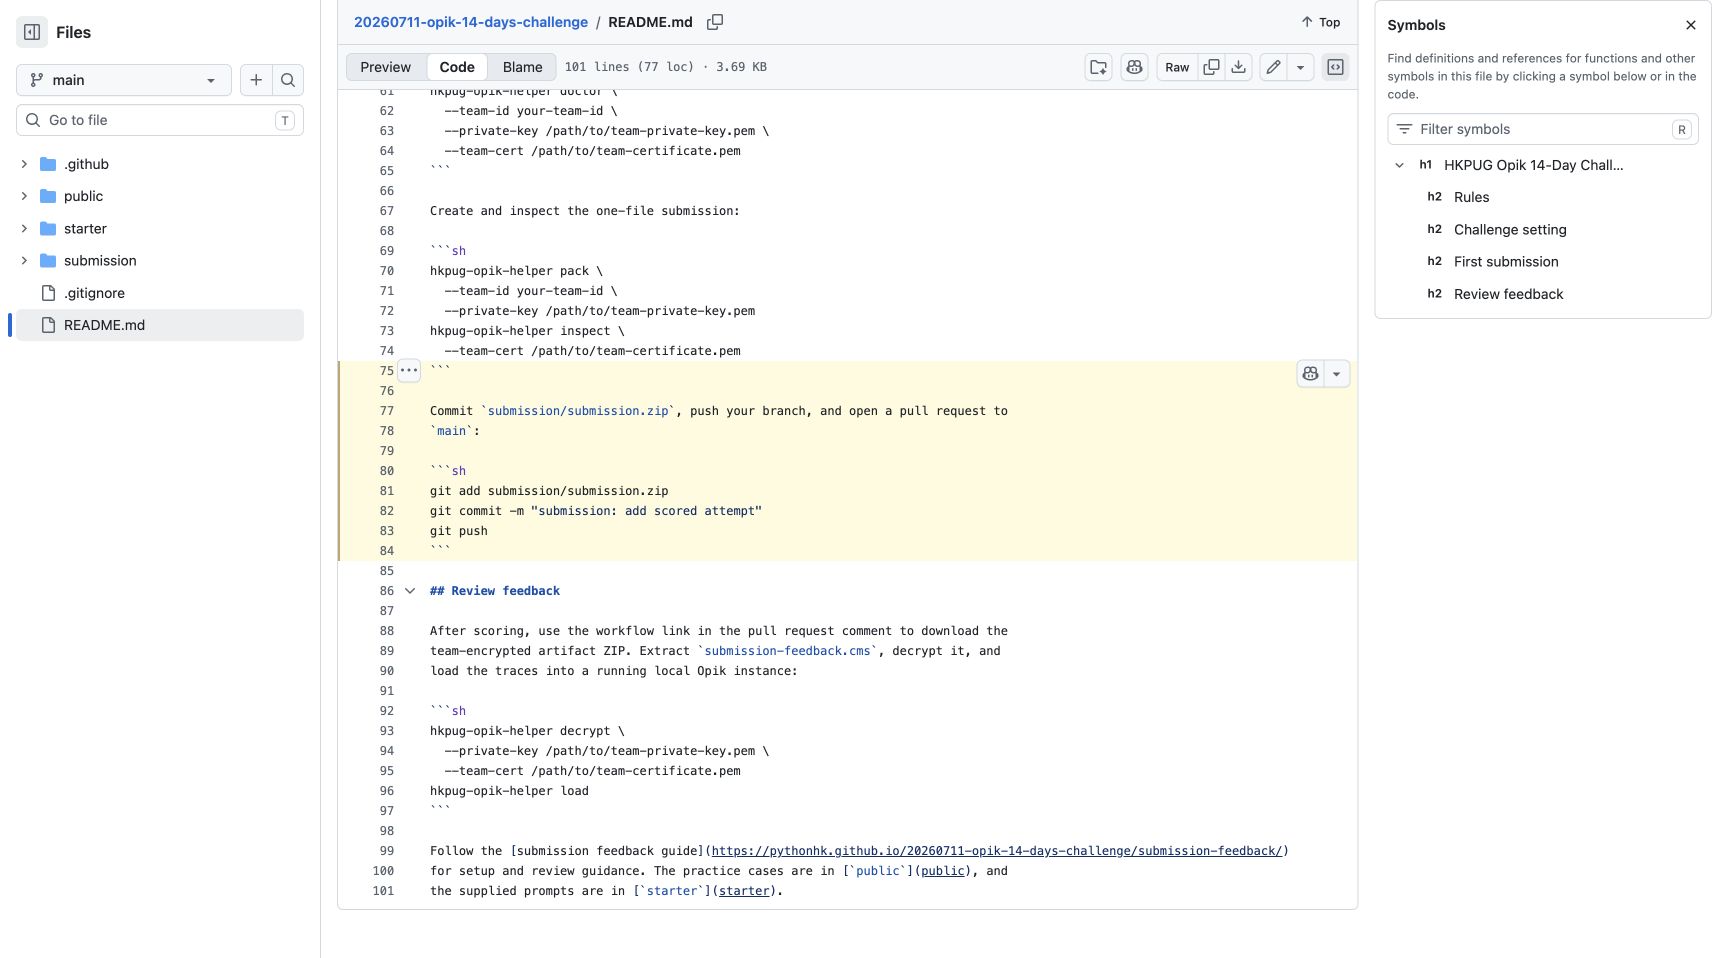Close the Symbols panel
This screenshot has width=1728, height=958.
pyautogui.click(x=1691, y=25)
